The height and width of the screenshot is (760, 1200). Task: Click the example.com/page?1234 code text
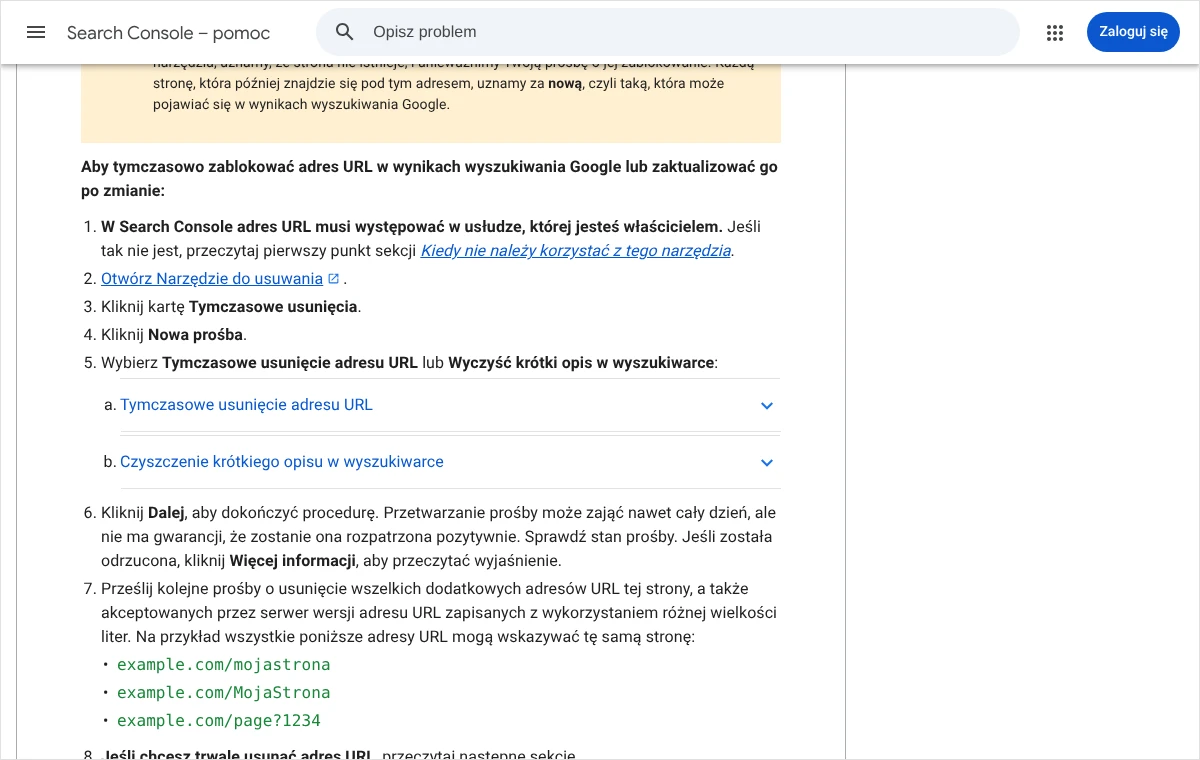click(x=219, y=721)
